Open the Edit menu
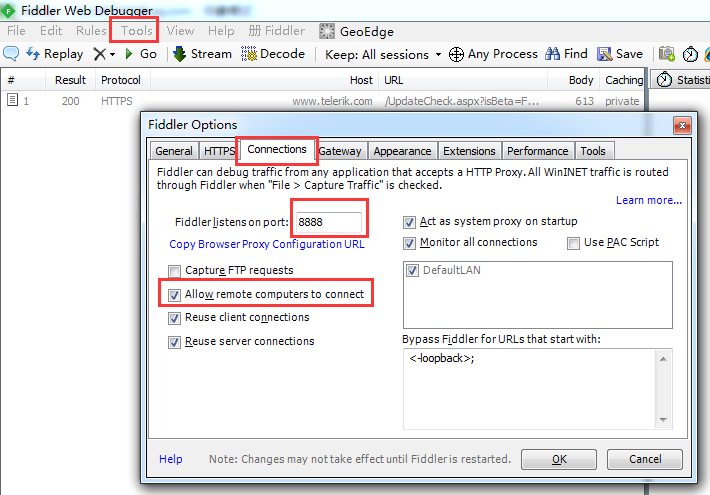 point(51,31)
